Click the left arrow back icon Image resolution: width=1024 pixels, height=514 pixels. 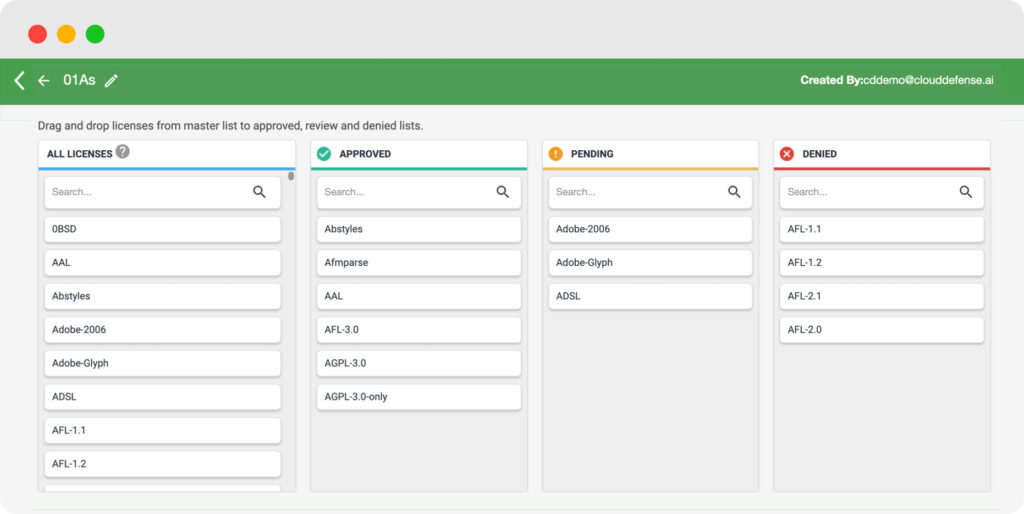point(43,81)
